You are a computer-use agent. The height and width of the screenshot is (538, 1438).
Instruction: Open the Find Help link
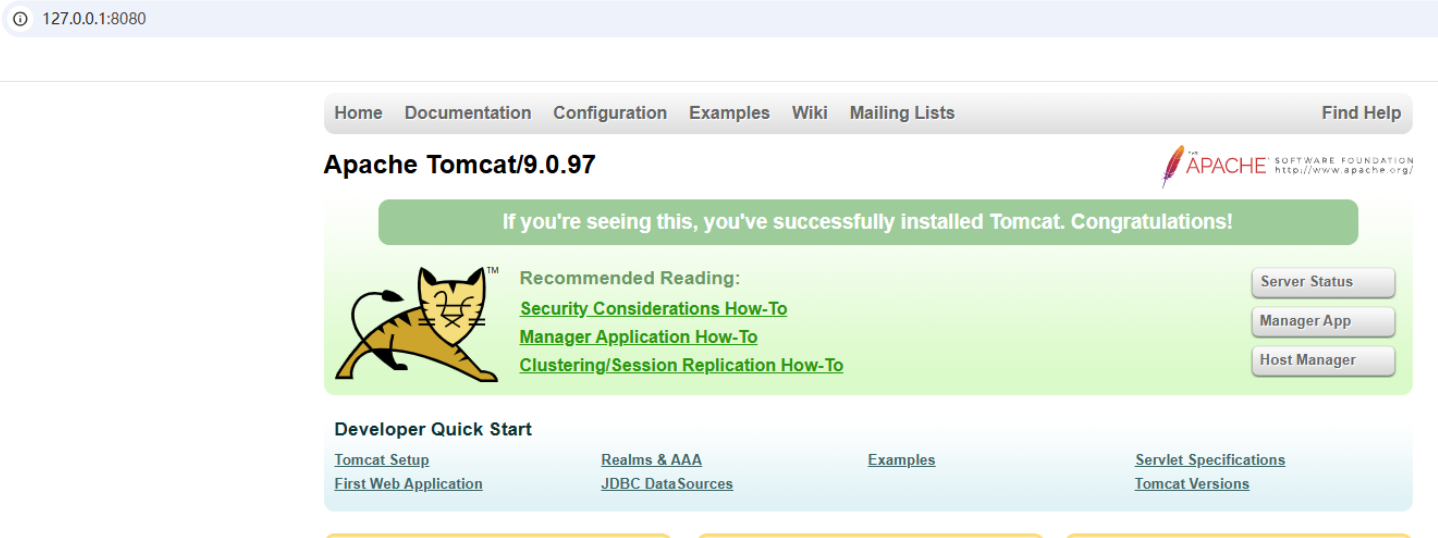(1361, 113)
